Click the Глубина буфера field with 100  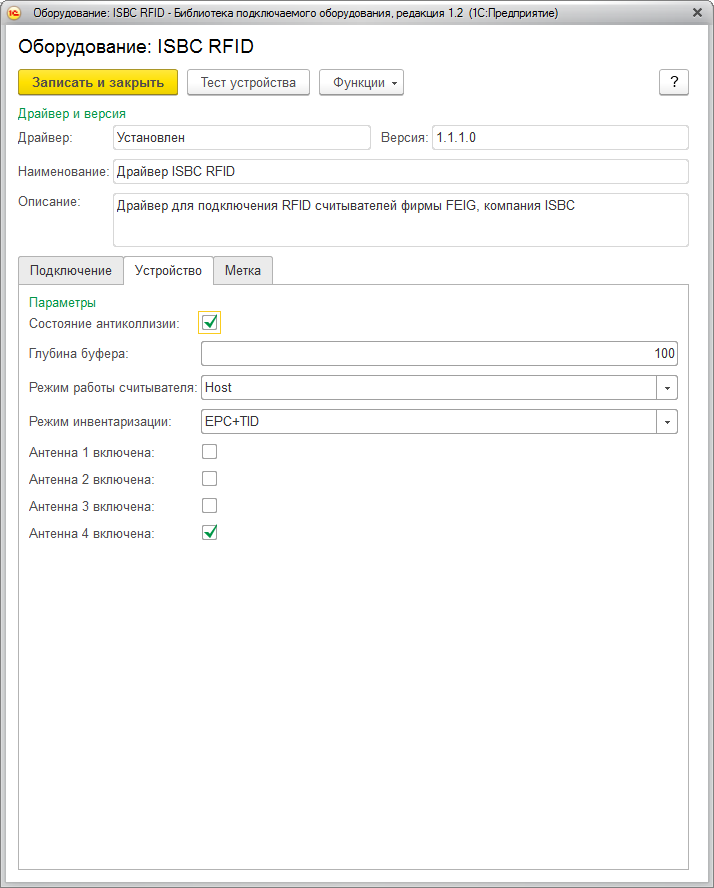click(x=439, y=353)
